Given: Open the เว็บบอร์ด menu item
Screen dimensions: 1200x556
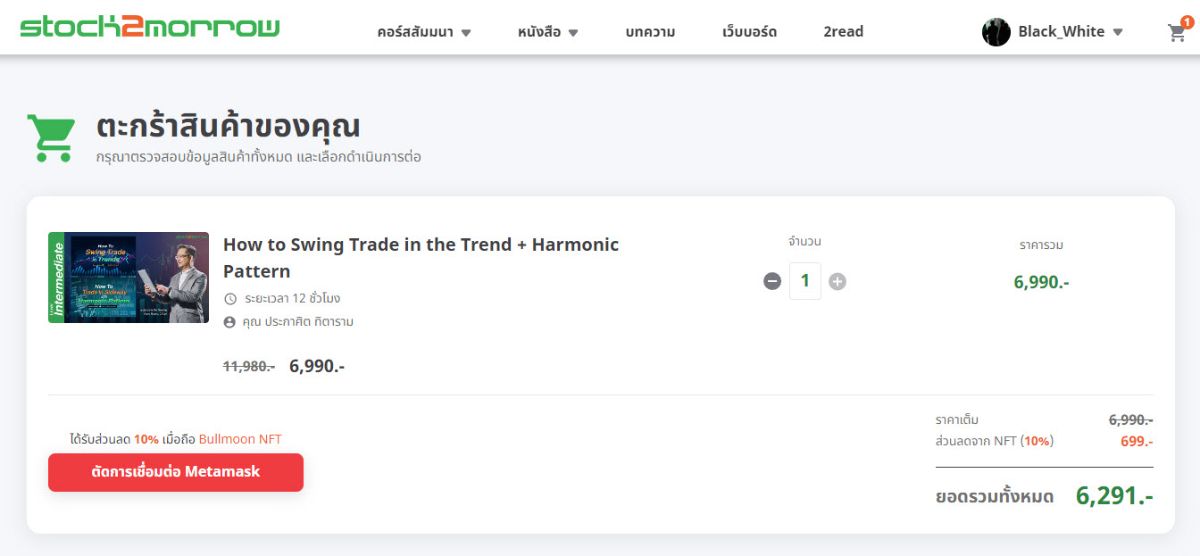Looking at the screenshot, I should 749,32.
